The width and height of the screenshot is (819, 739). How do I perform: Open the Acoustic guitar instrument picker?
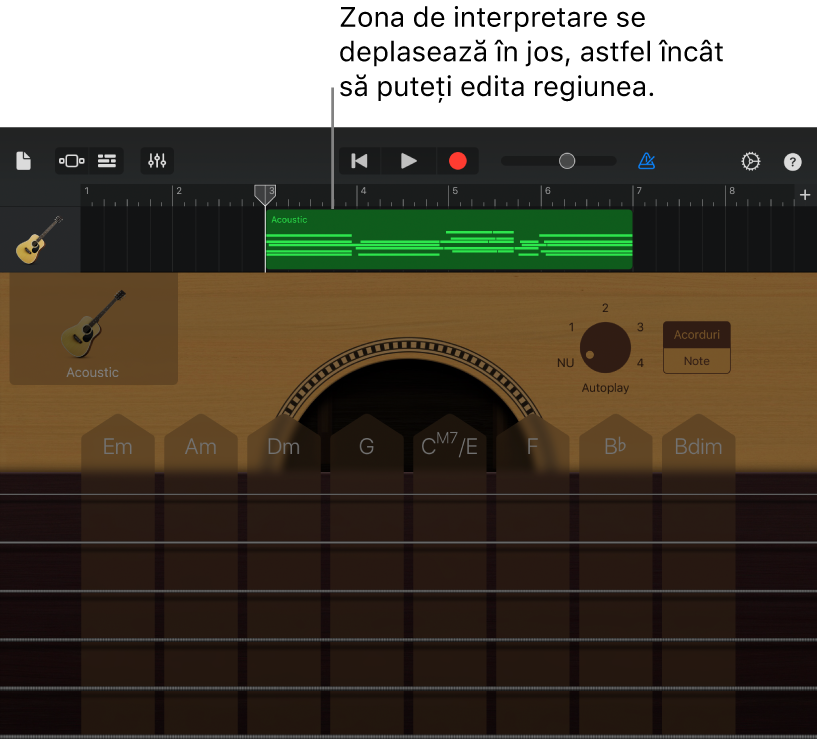click(x=93, y=330)
